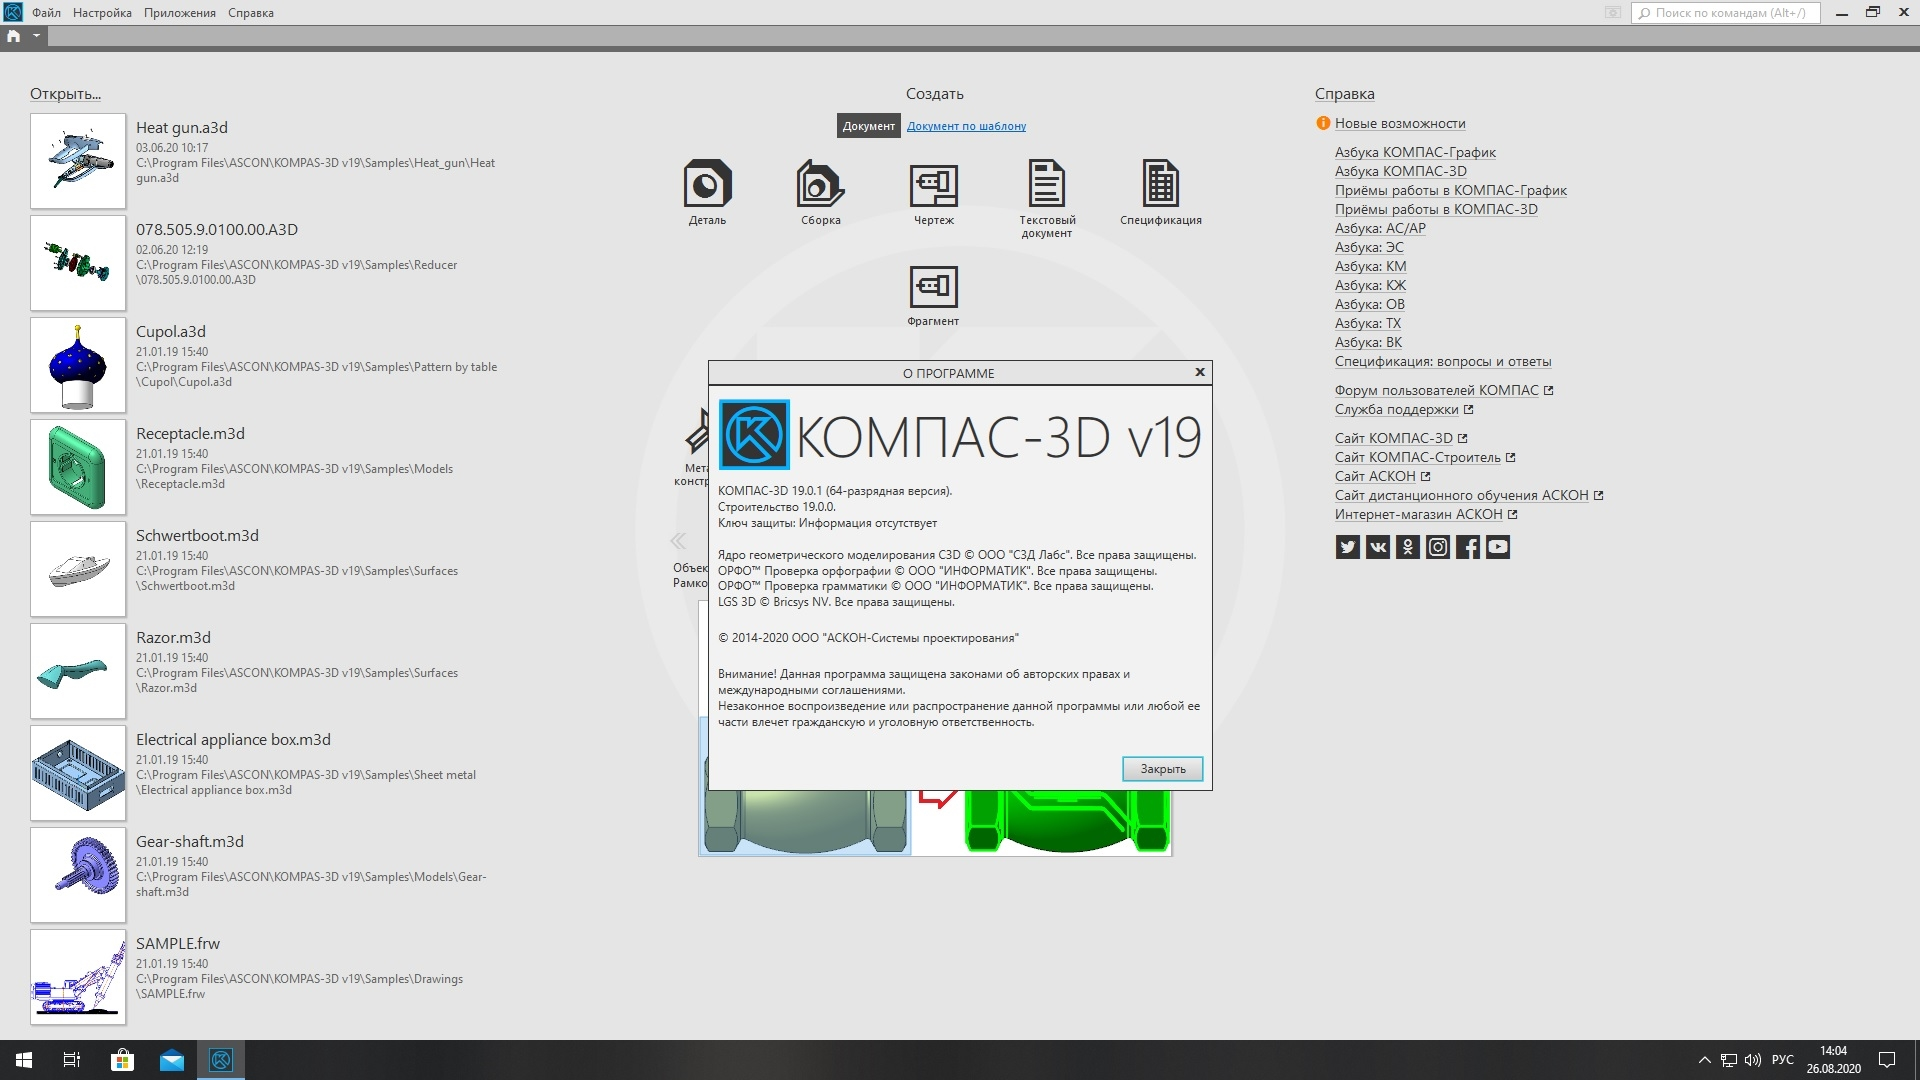
Task: Expand the dropdown arrow beside home icon
Action: point(36,36)
